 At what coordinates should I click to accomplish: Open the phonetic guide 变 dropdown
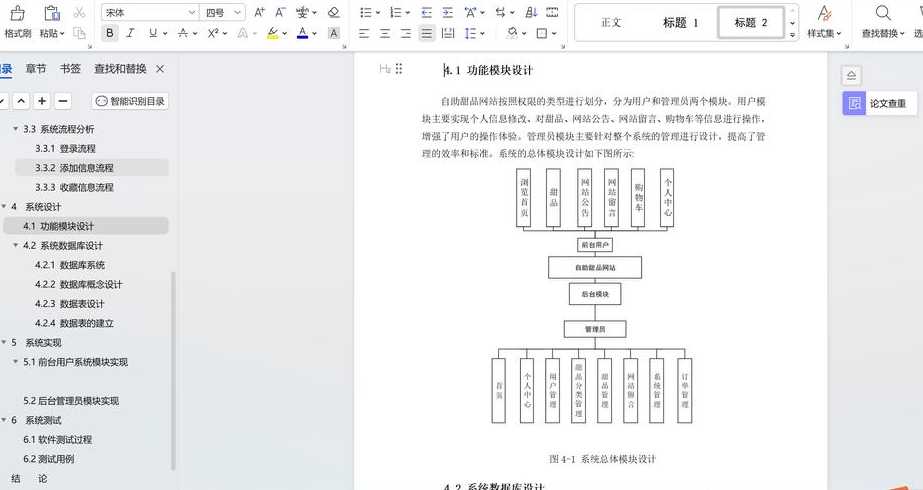315,12
